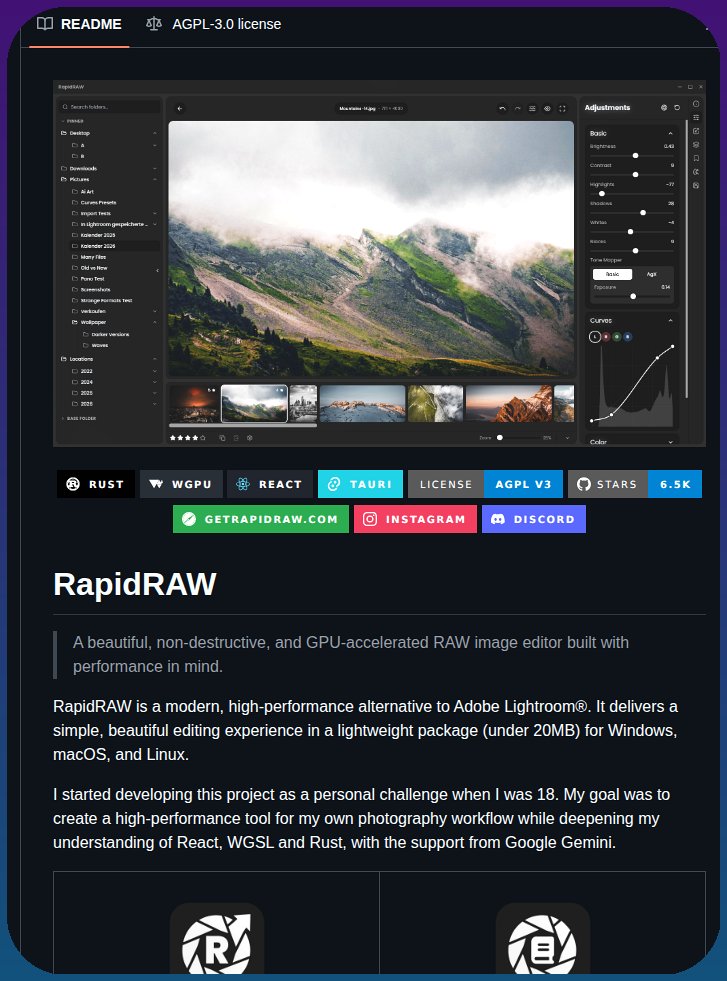Click the back arrow above the photo
This screenshot has height=981, width=727.
(180, 108)
